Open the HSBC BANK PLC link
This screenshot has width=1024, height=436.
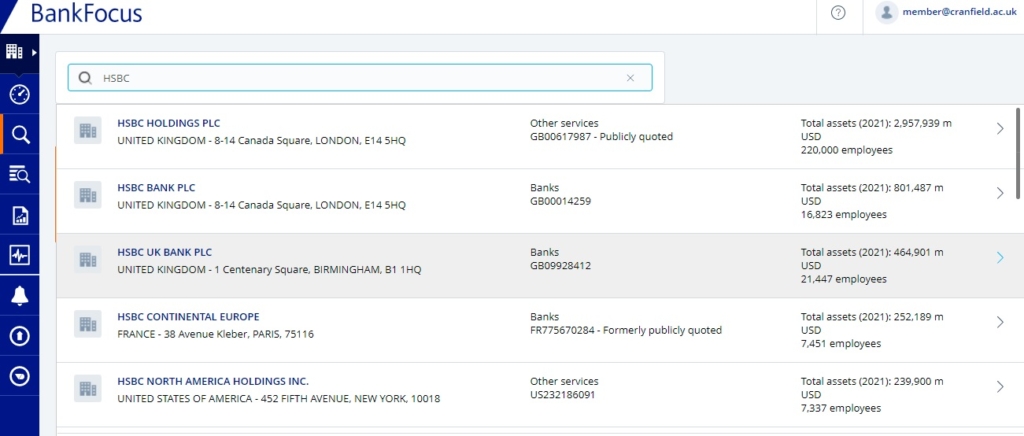(156, 188)
